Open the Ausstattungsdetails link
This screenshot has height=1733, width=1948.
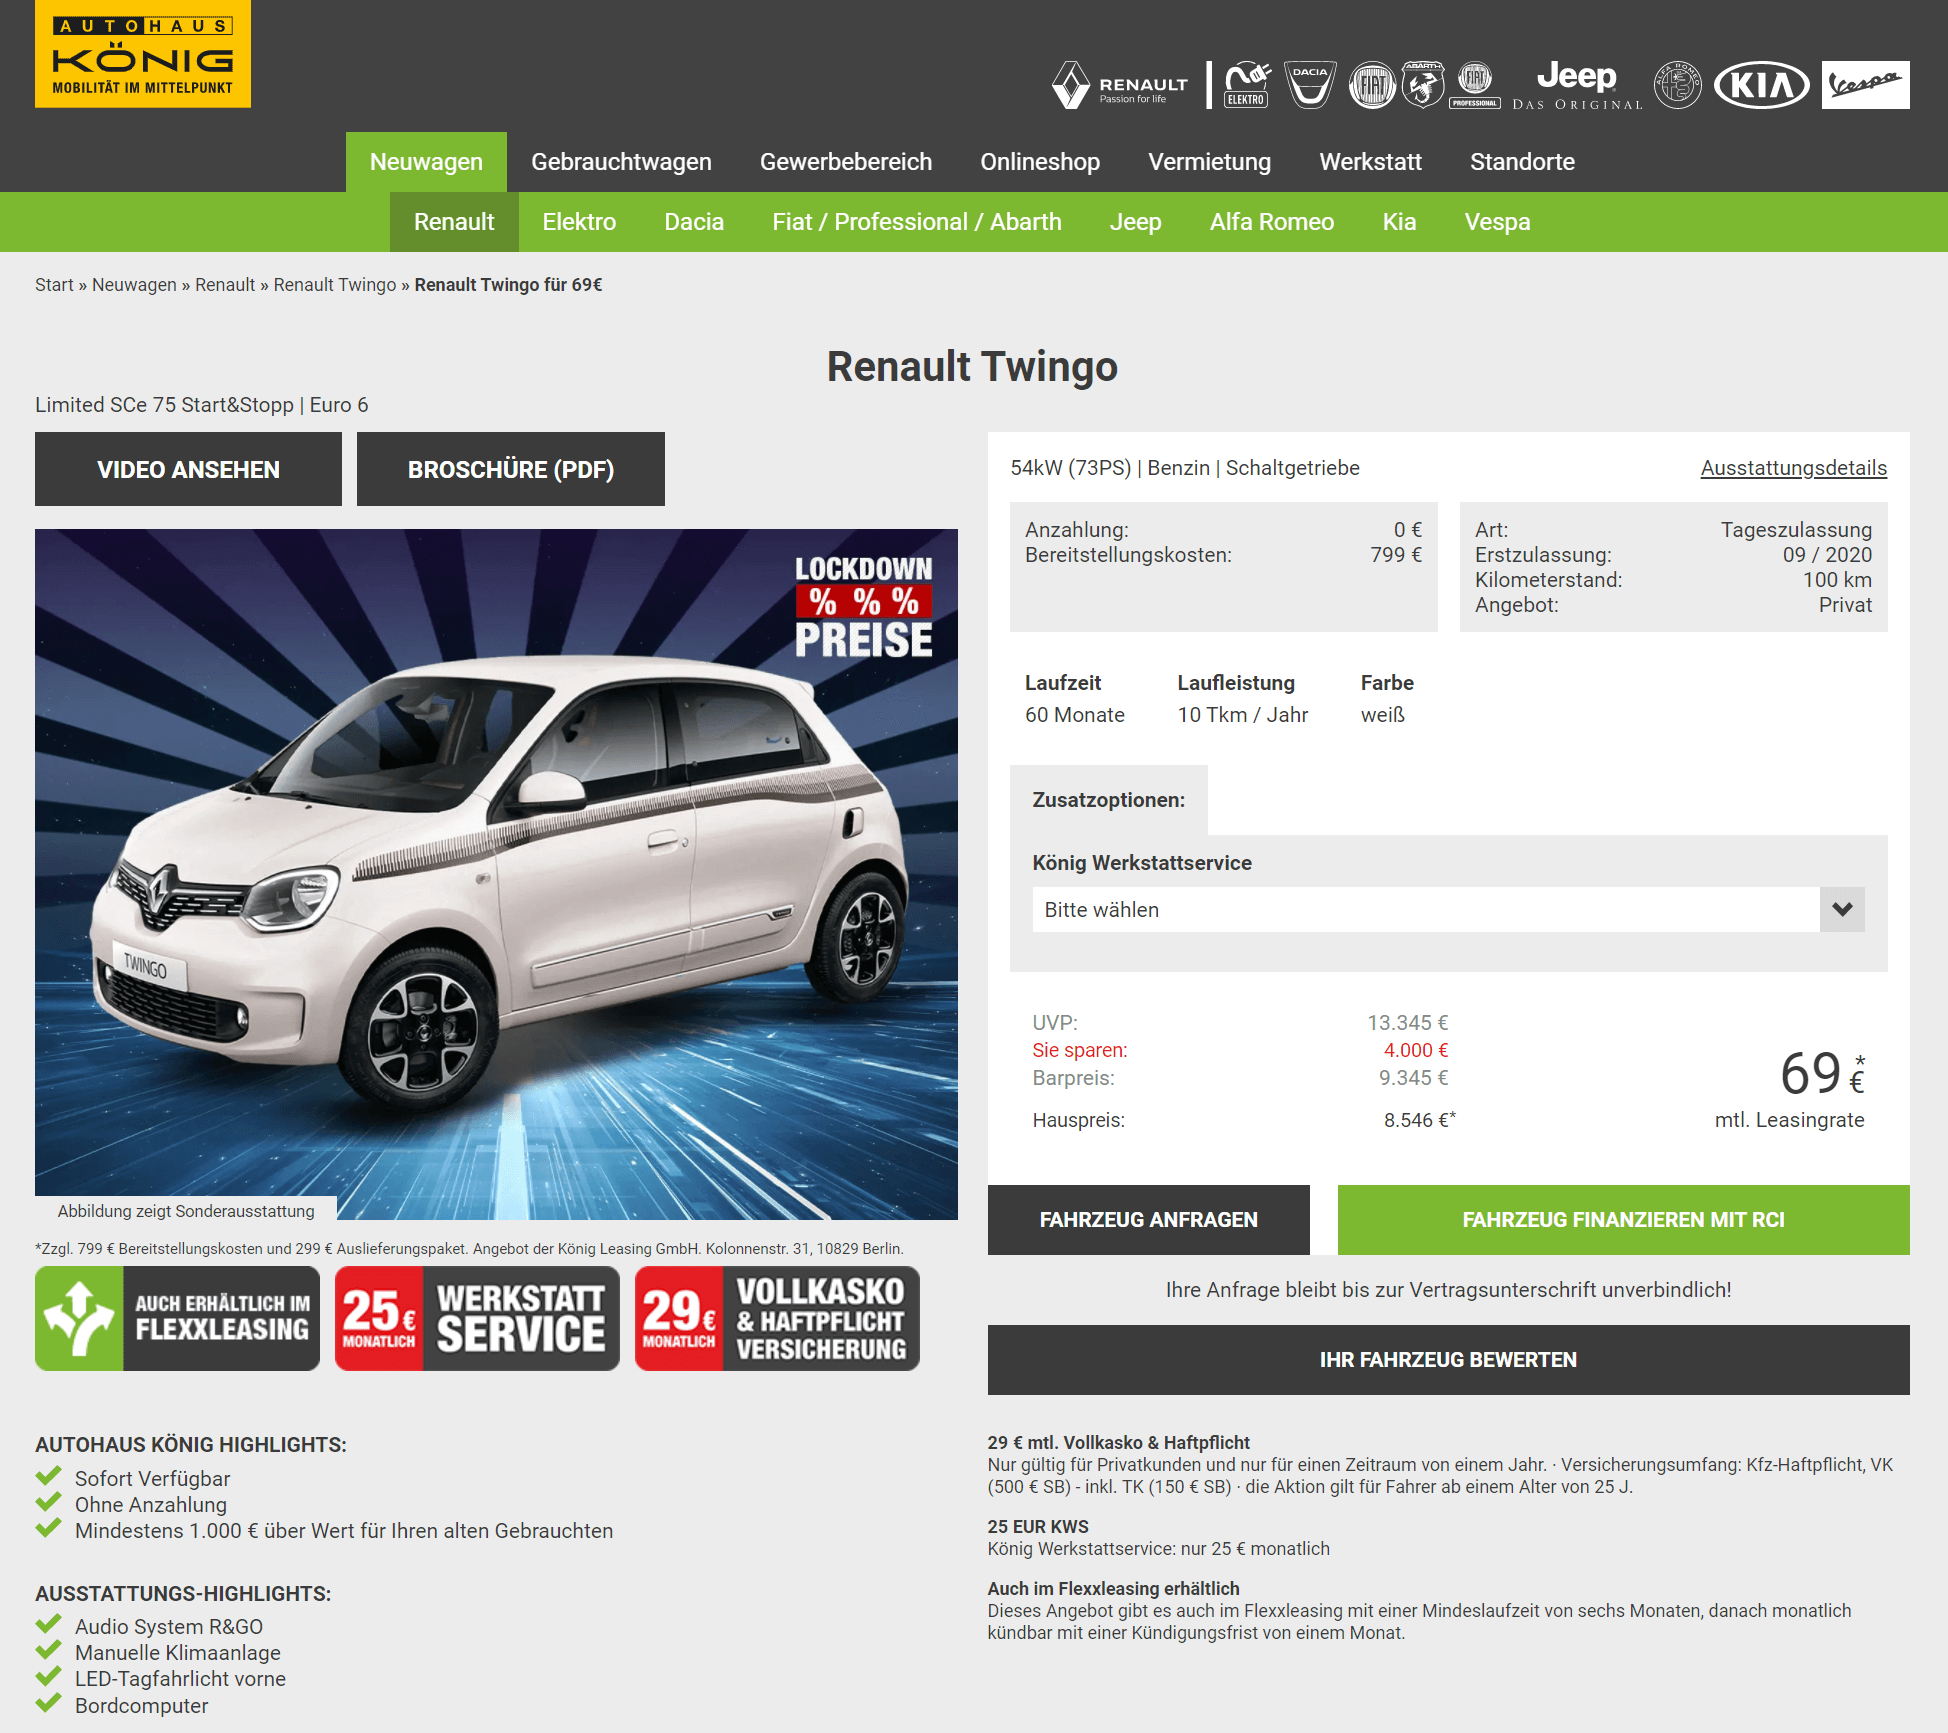[1794, 468]
